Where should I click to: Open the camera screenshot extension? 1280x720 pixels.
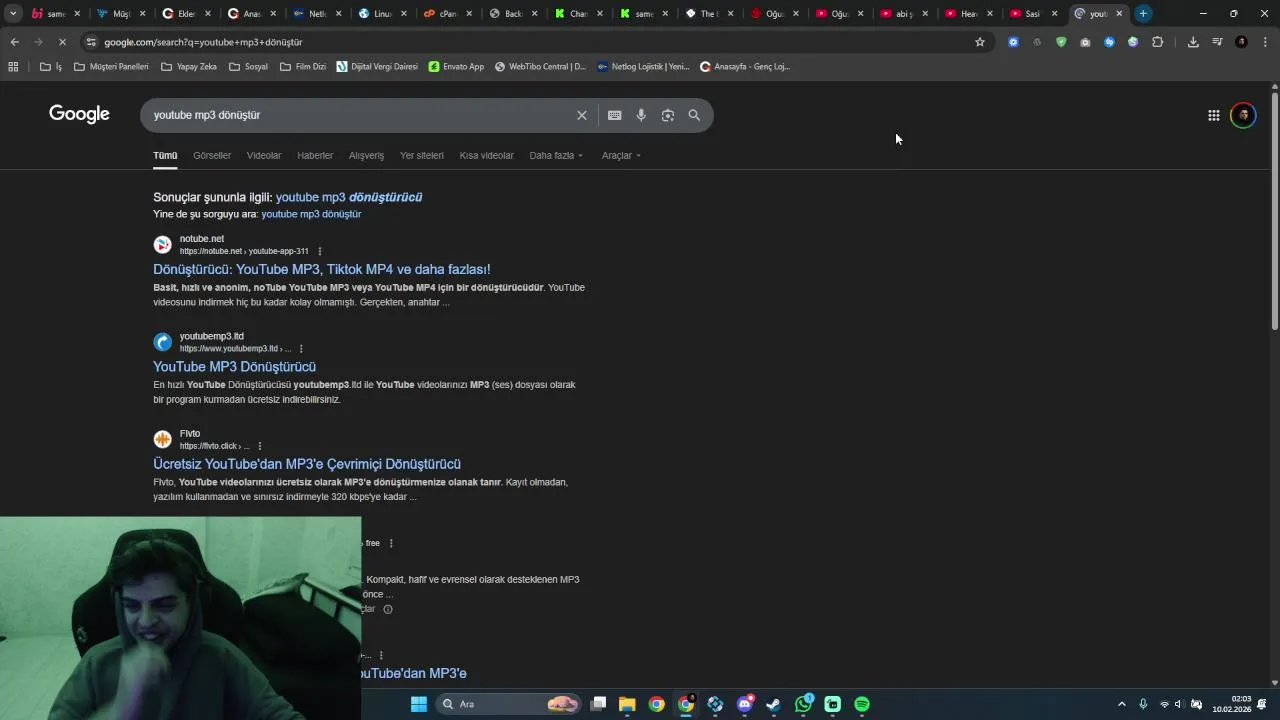pyautogui.click(x=1085, y=42)
